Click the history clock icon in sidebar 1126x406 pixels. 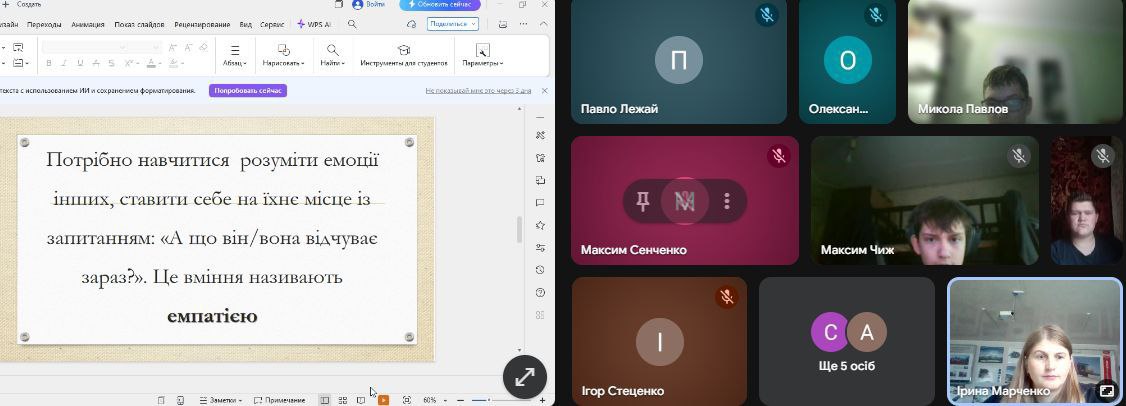click(540, 269)
